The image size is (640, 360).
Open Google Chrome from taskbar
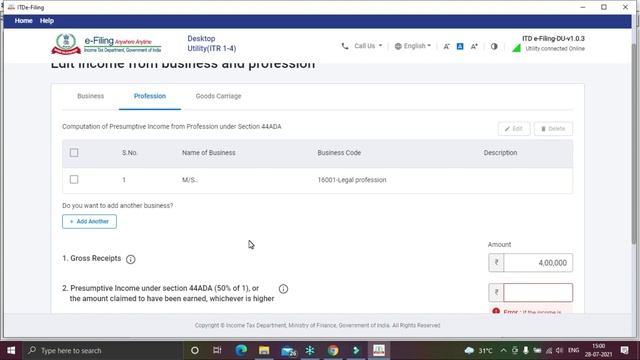click(333, 350)
